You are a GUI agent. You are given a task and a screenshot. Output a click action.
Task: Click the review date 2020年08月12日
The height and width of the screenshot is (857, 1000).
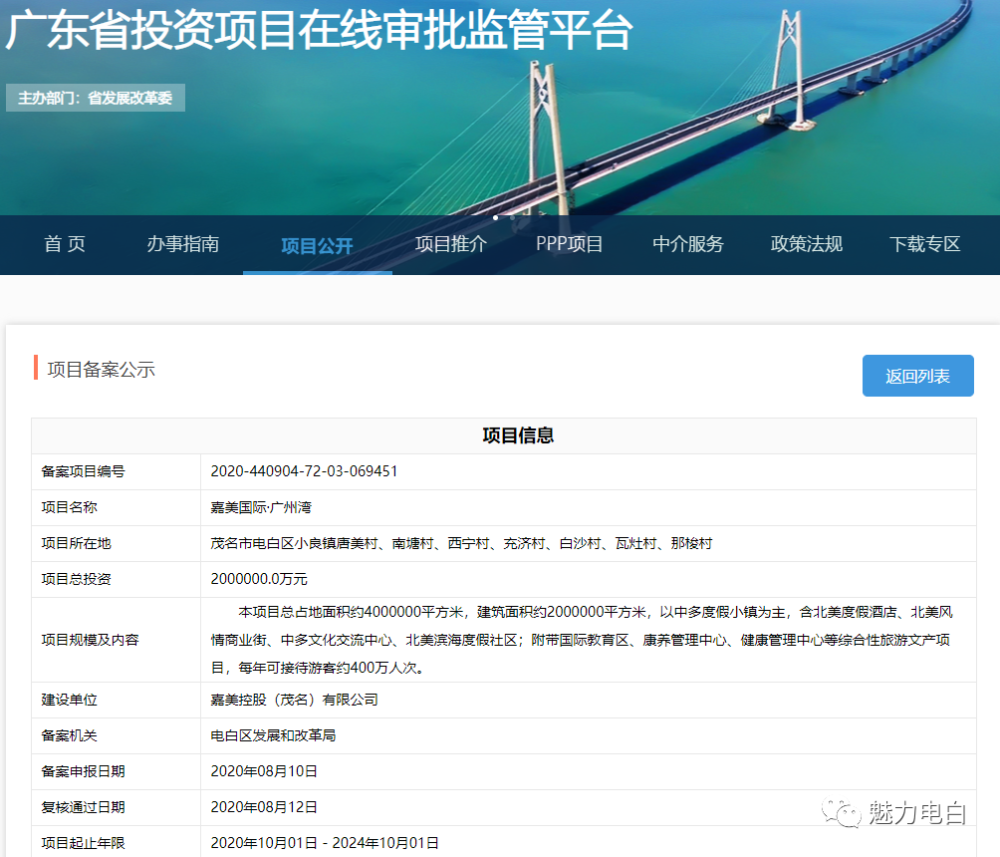point(264,807)
